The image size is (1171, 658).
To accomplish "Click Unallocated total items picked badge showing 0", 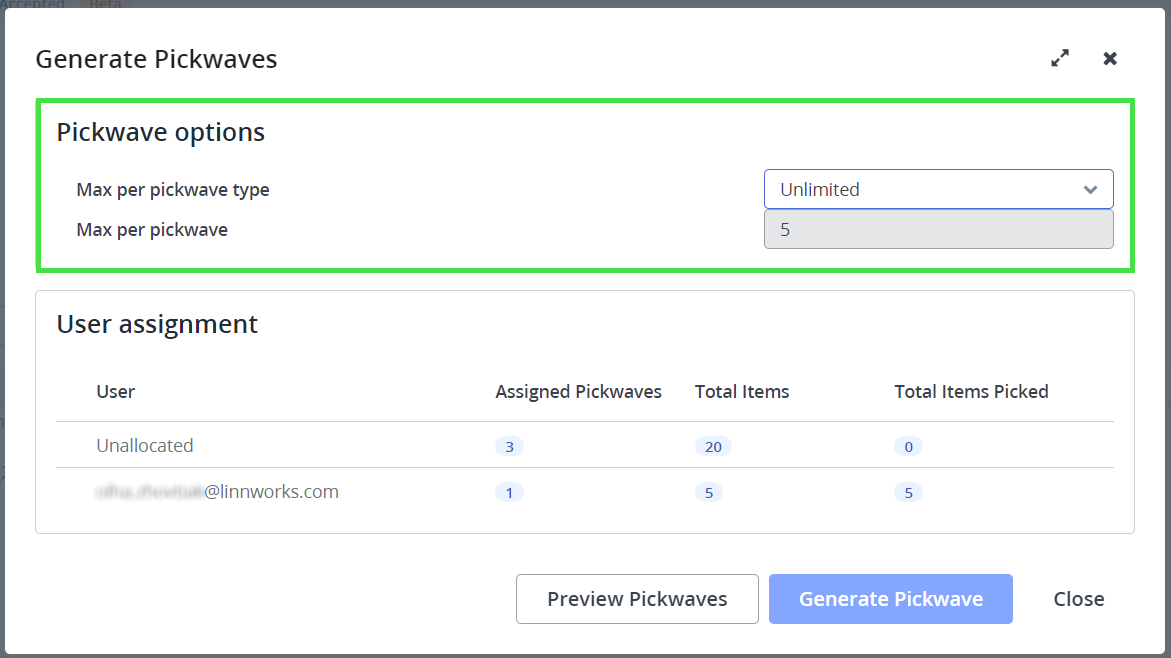I will pyautogui.click(x=908, y=447).
